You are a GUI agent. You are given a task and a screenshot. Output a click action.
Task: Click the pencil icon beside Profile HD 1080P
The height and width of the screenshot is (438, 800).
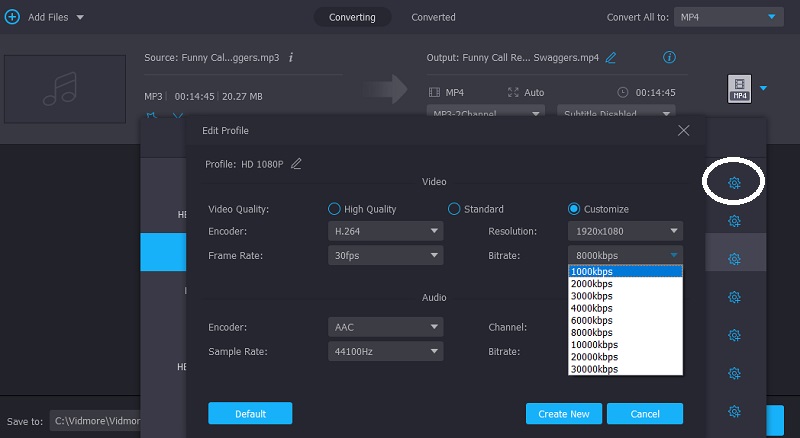point(296,163)
